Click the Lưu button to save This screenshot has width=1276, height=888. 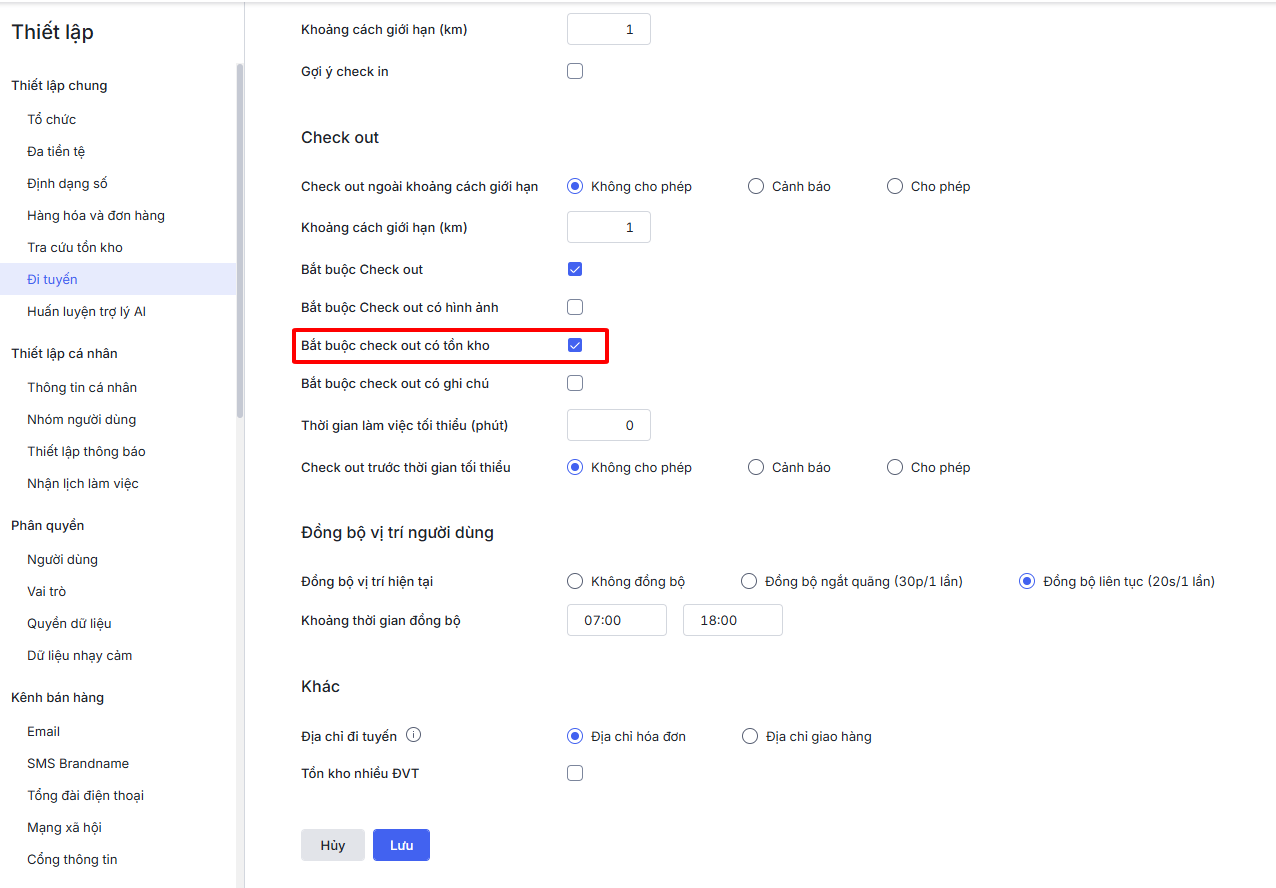click(x=401, y=845)
